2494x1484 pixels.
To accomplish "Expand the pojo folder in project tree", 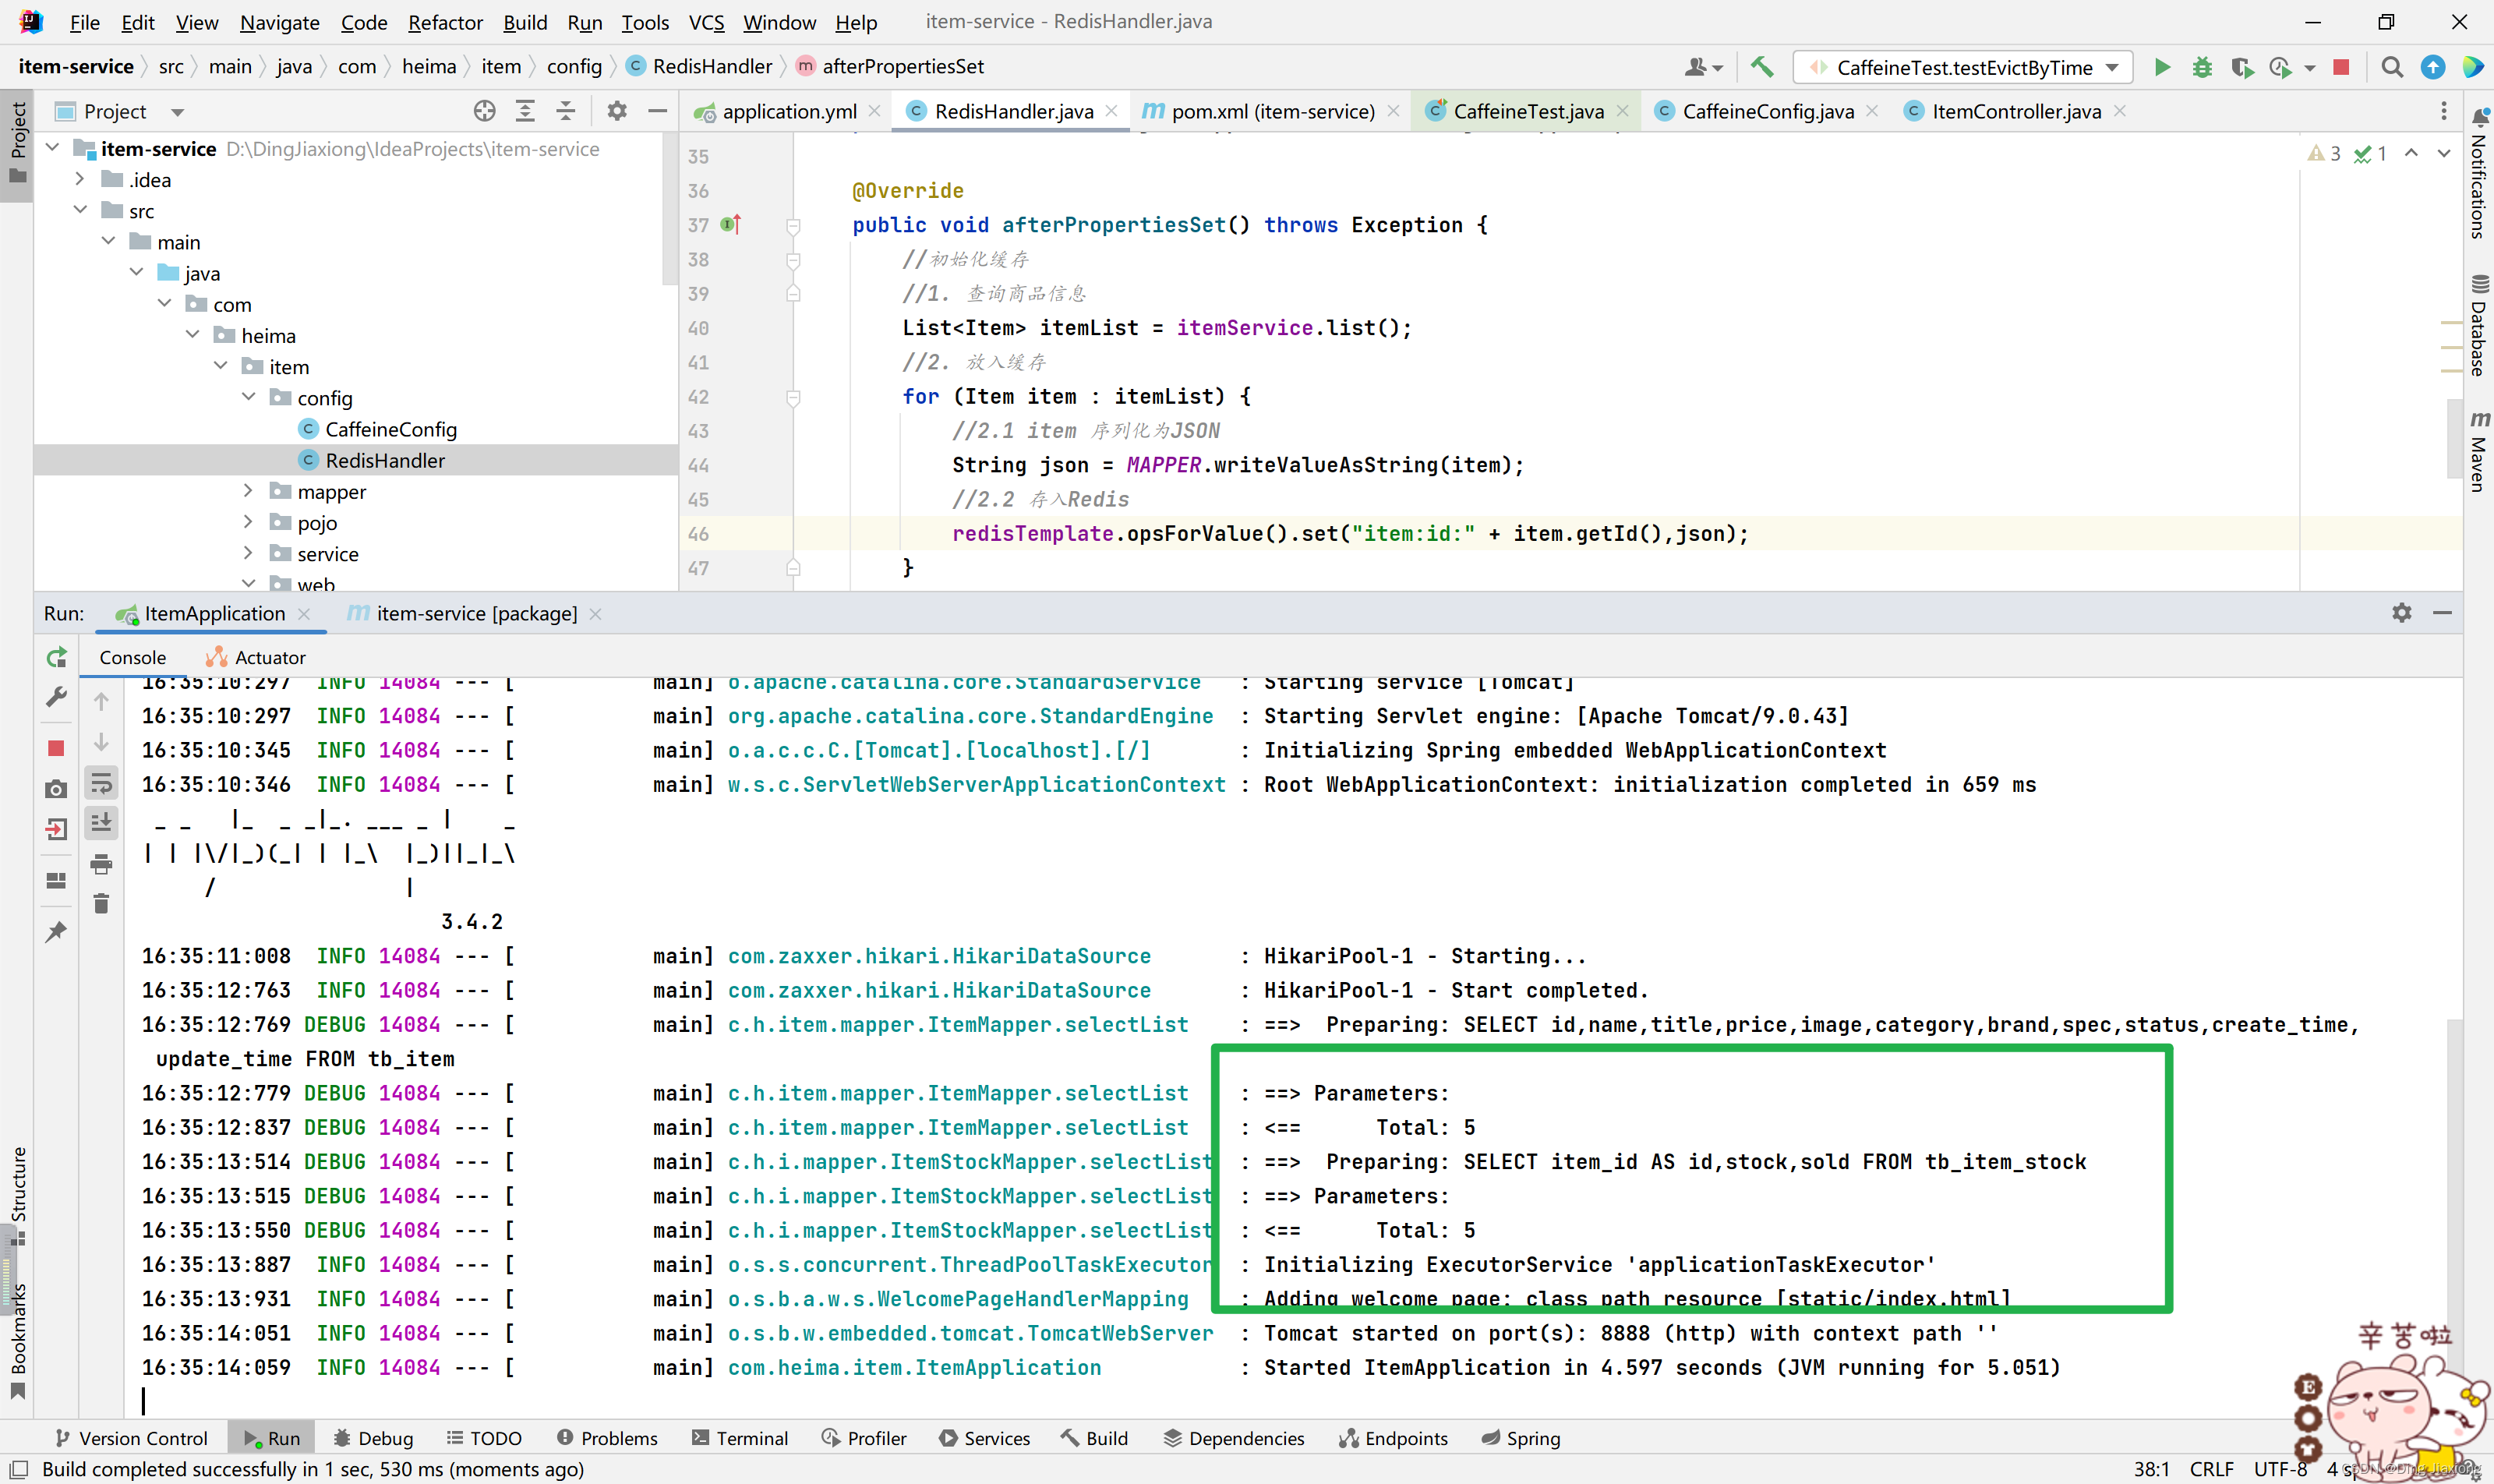I will 247,521.
